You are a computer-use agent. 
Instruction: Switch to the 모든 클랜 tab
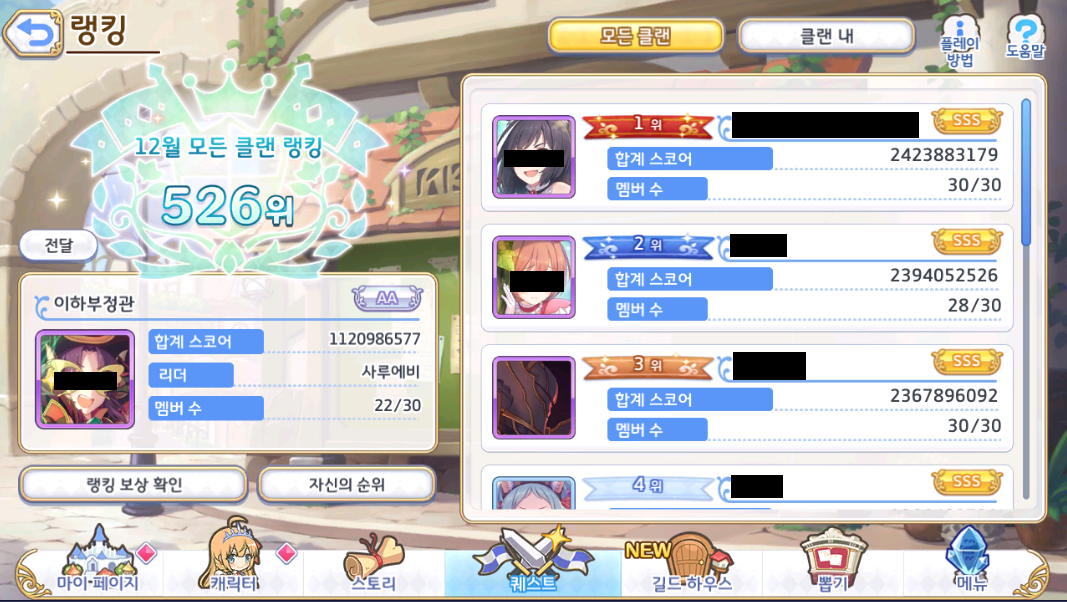coord(636,35)
